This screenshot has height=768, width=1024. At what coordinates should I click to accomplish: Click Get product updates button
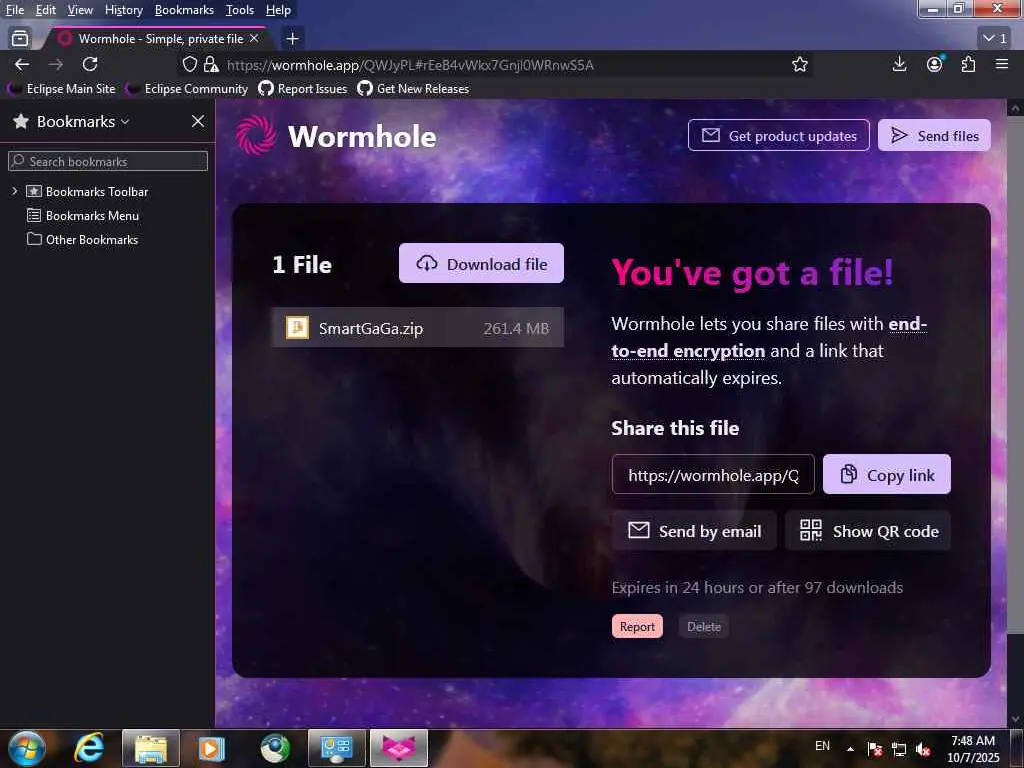pos(778,135)
